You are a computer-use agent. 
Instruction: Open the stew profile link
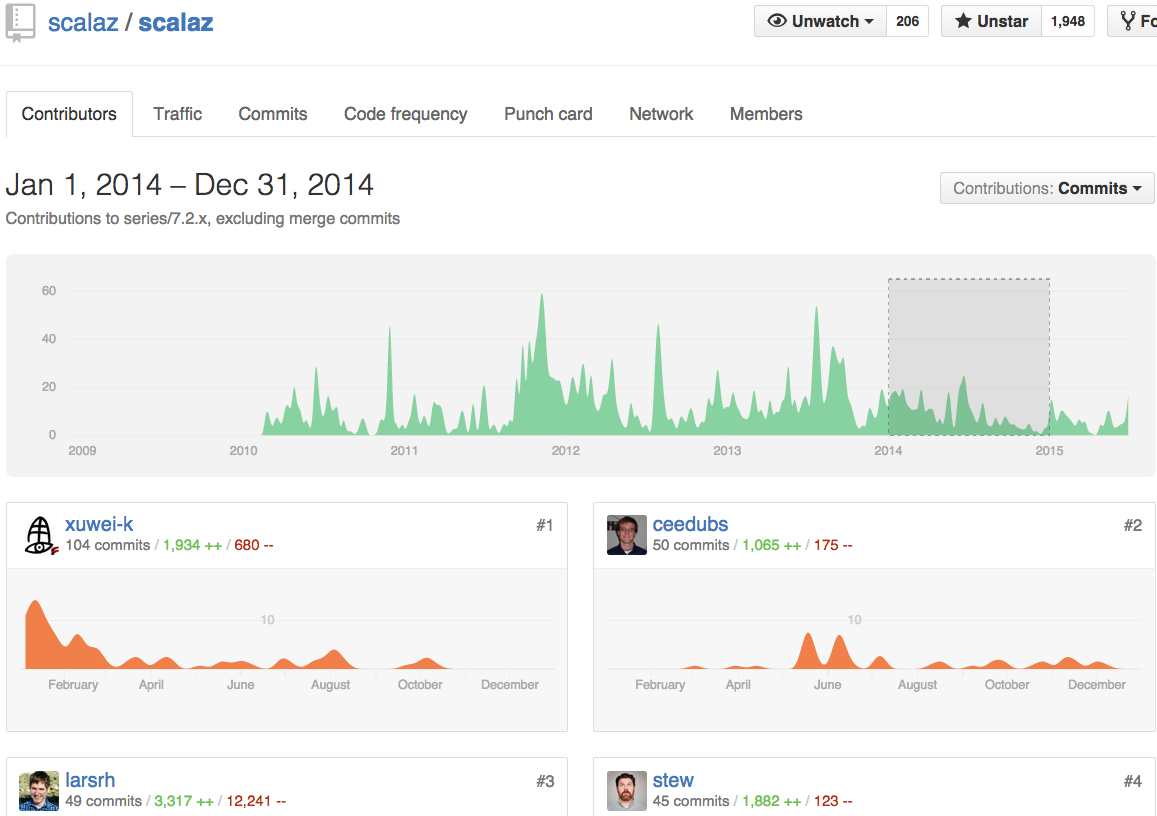click(x=673, y=780)
